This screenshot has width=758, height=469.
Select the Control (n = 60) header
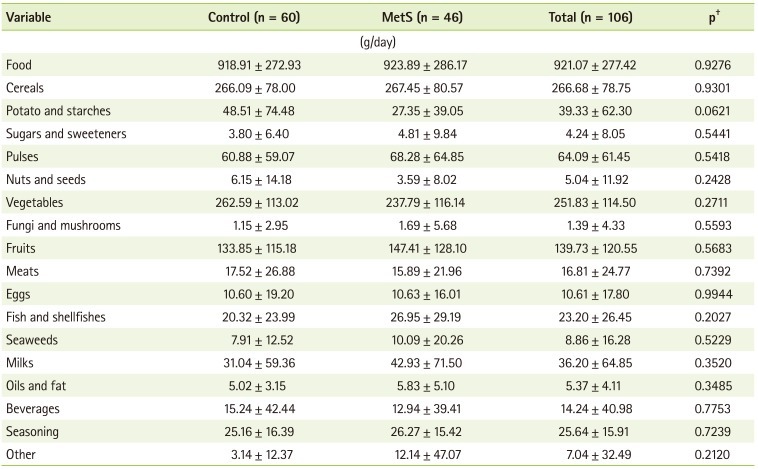pos(251,18)
